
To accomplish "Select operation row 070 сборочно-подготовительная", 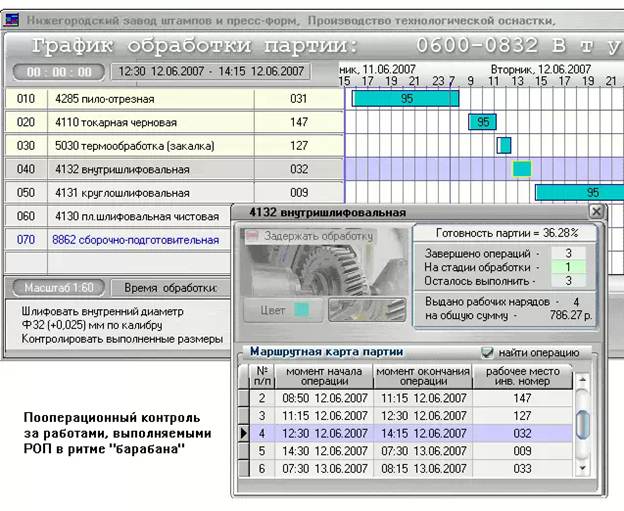I will pyautogui.click(x=118, y=240).
